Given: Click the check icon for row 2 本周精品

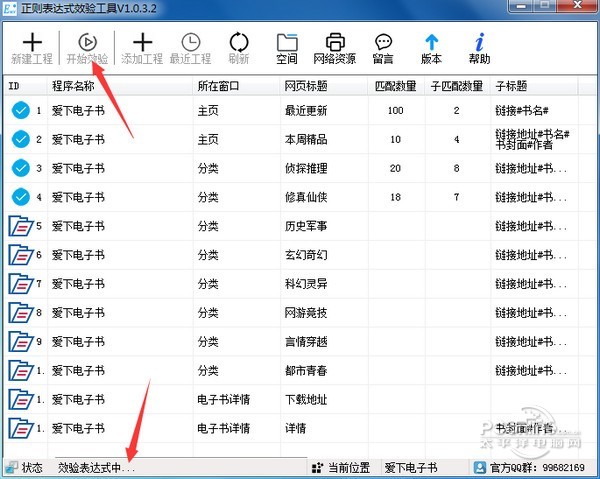Looking at the screenshot, I should (x=21, y=139).
